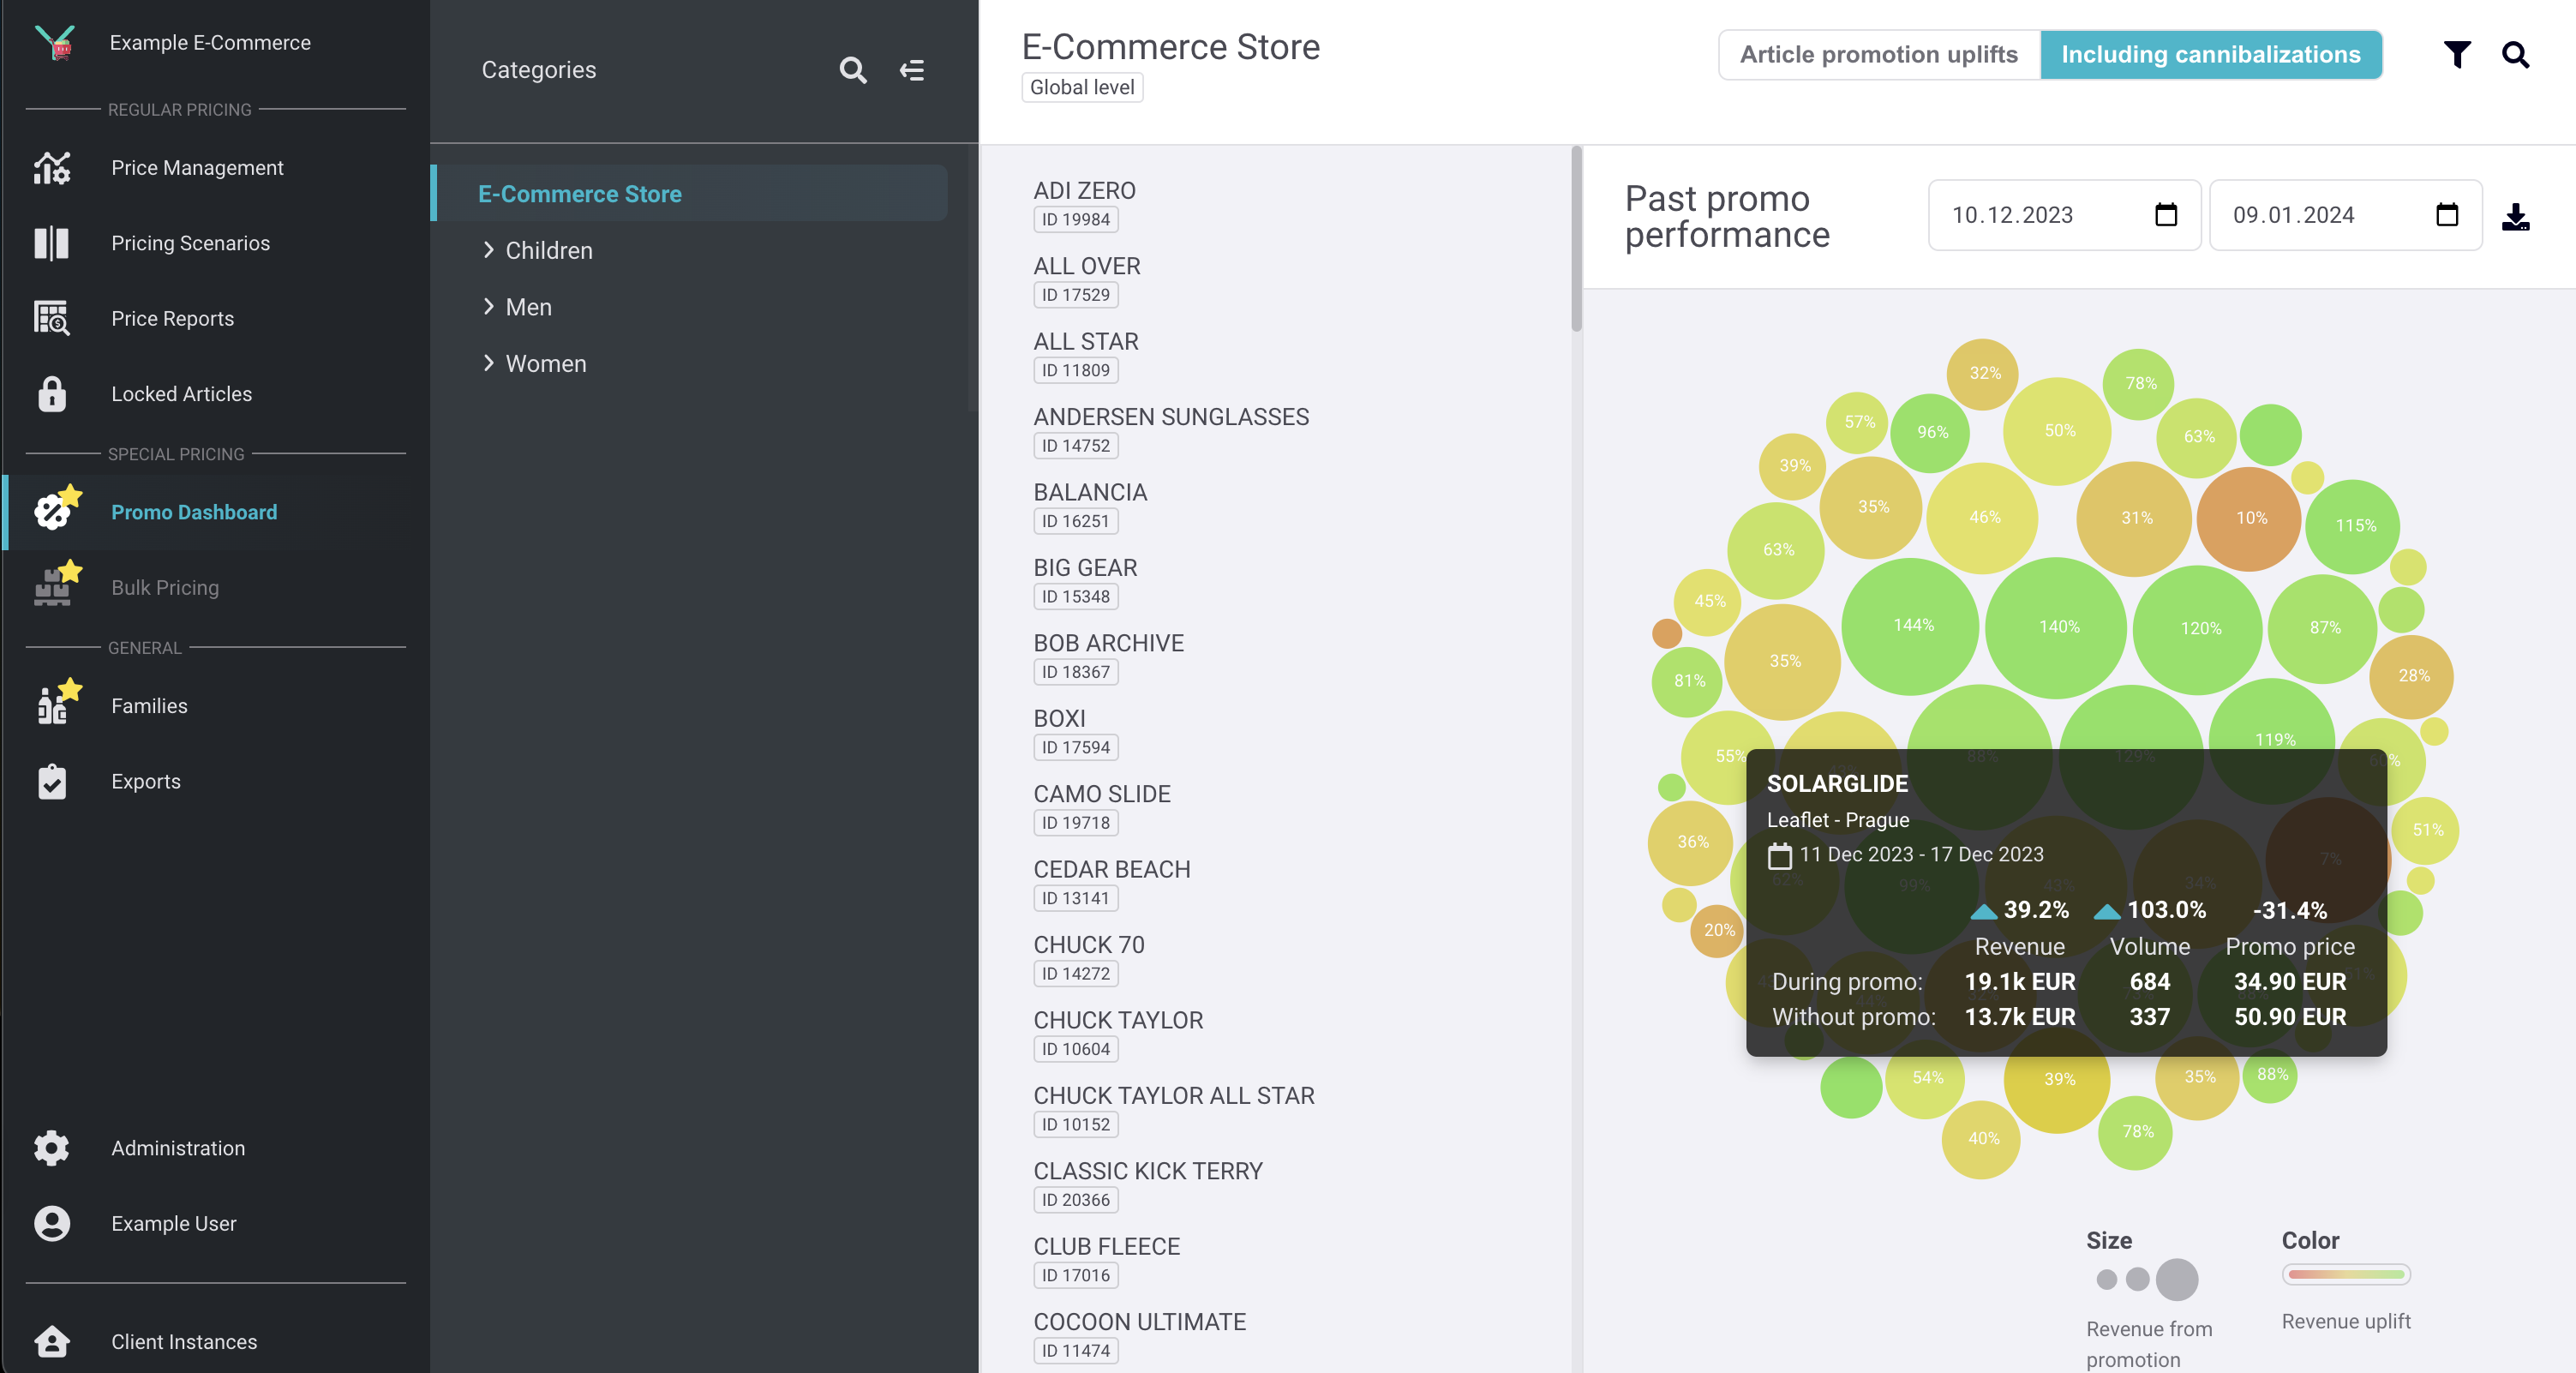This screenshot has width=2576, height=1373.
Task: Click the 96% green bubble
Action: click(1931, 432)
